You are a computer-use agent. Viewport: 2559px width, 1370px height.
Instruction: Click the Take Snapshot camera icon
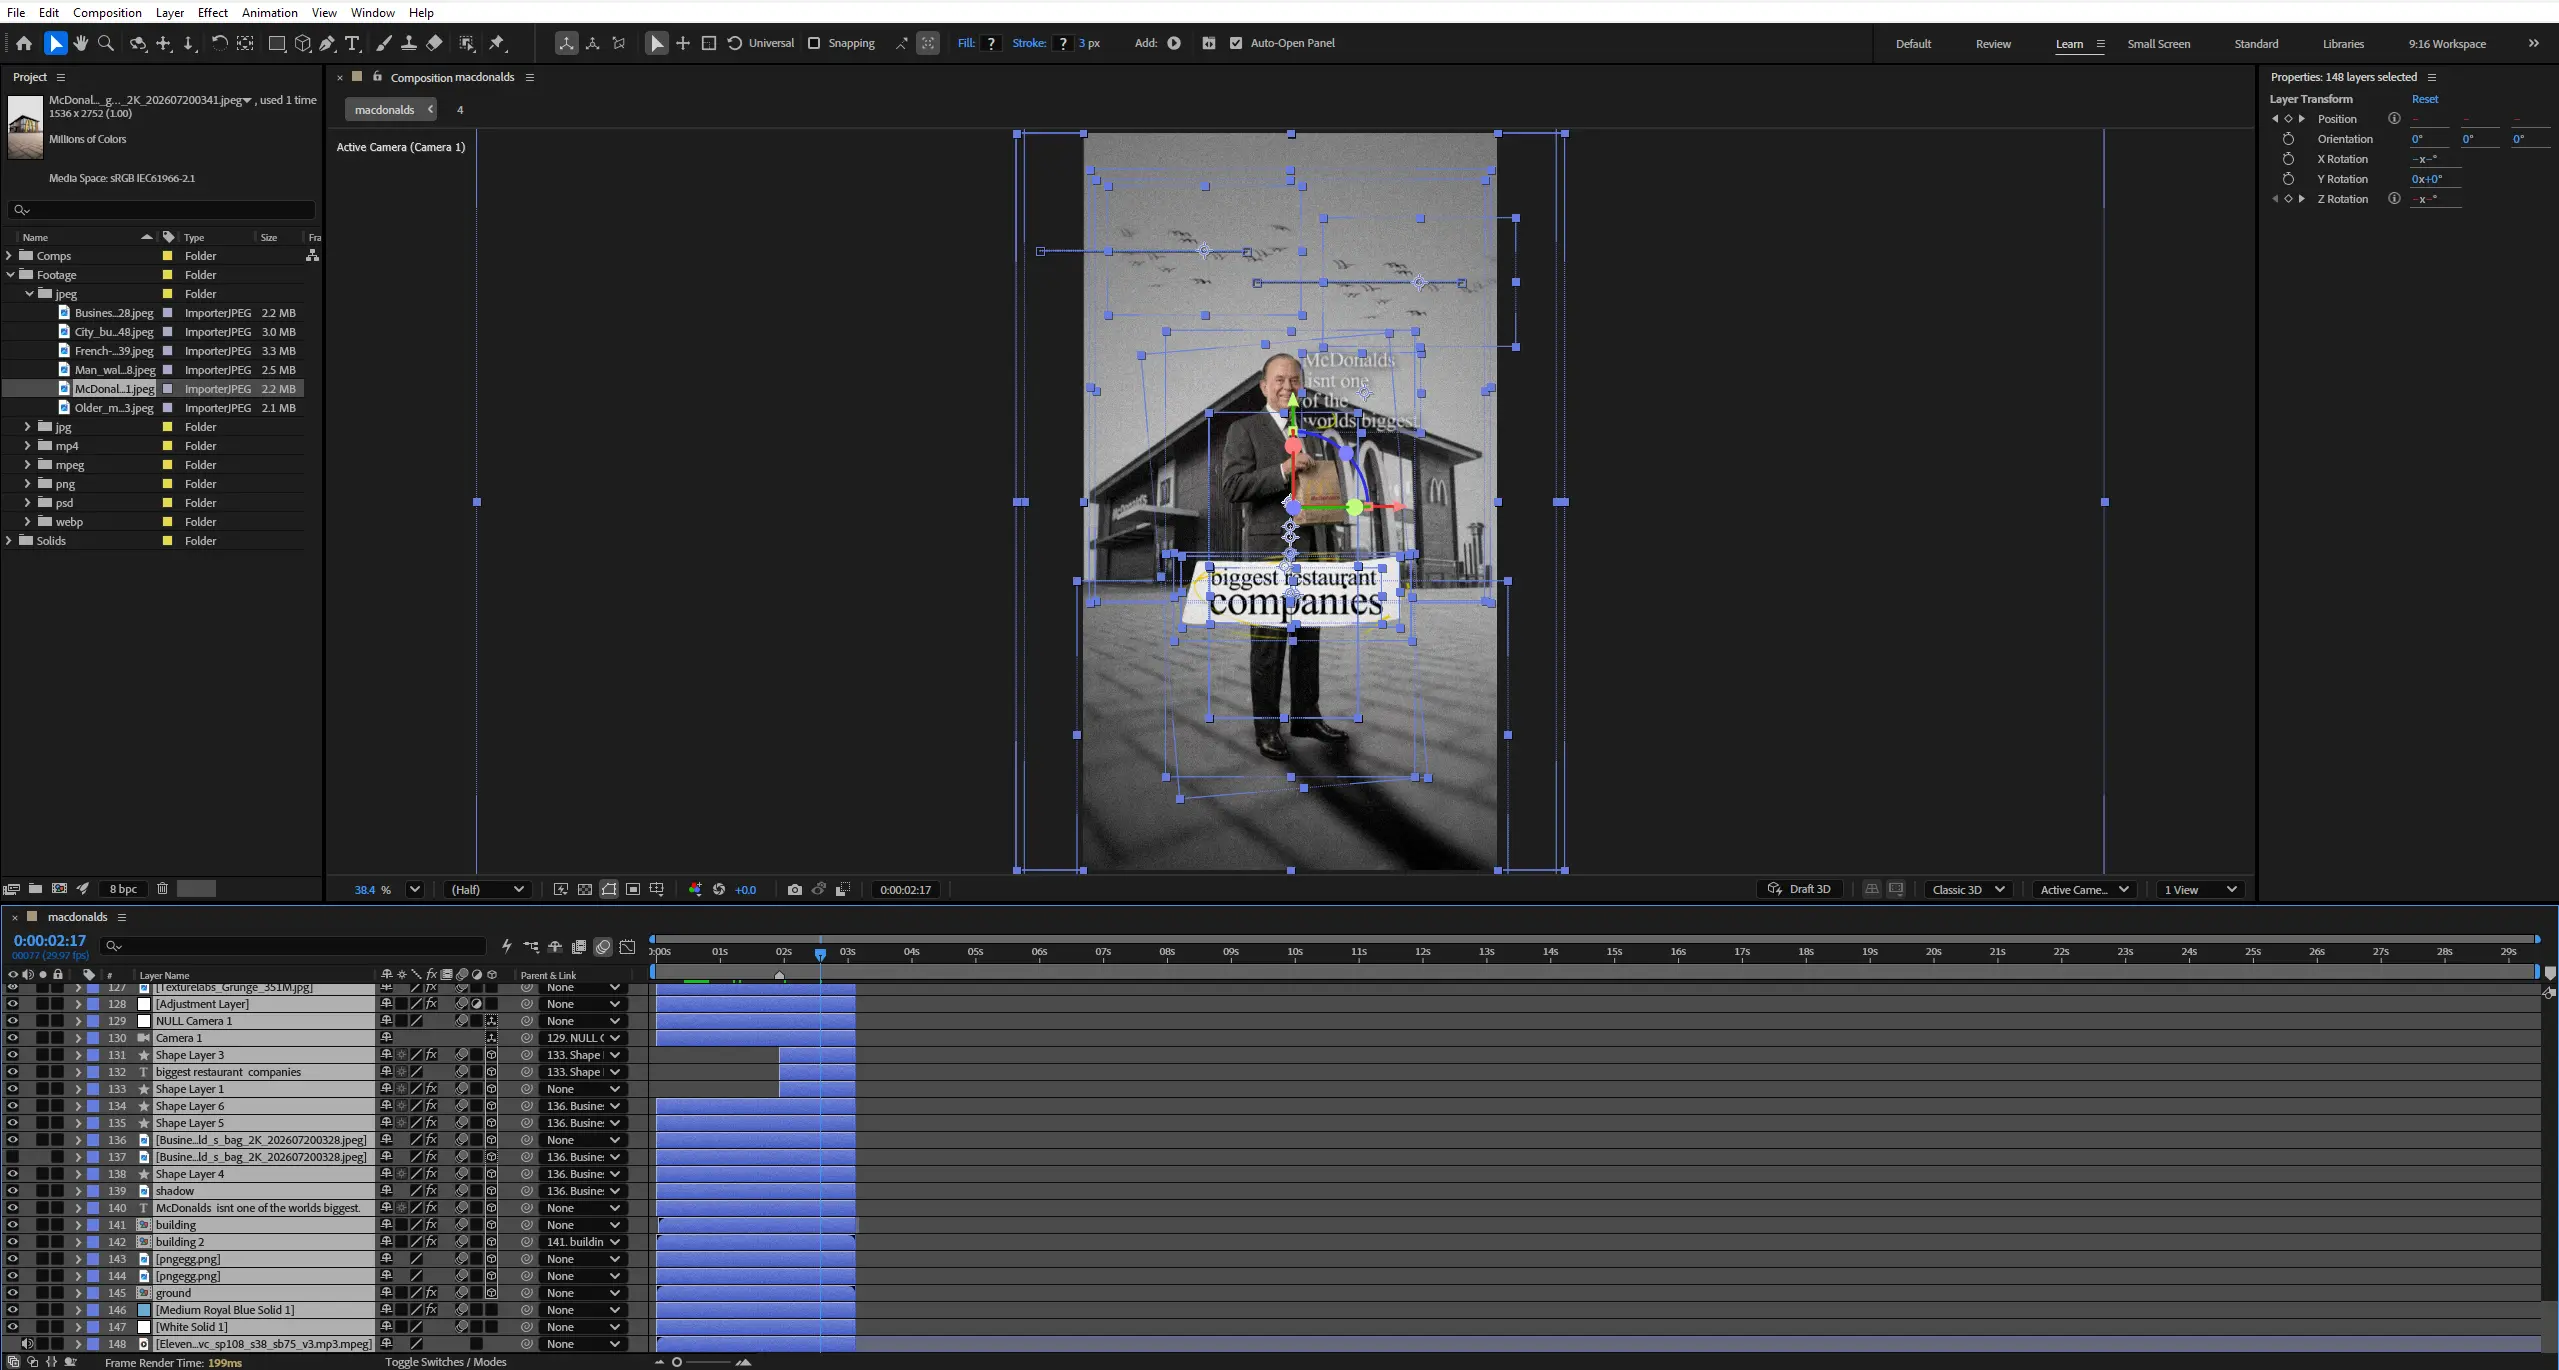[x=795, y=889]
